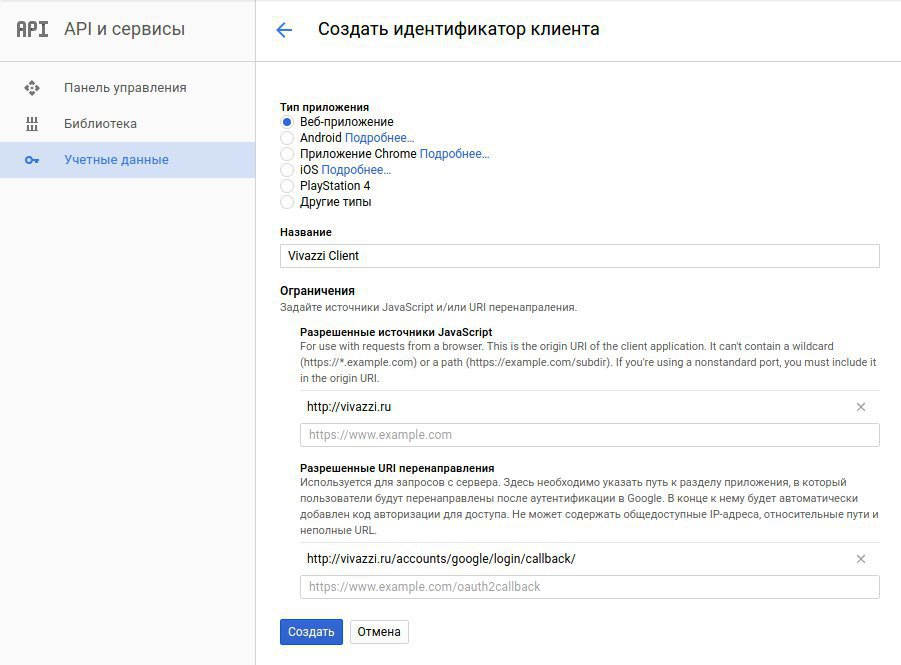Focus the https://www.example.com JavaScript origin field
Image resolution: width=901 pixels, height=665 pixels.
(x=590, y=435)
